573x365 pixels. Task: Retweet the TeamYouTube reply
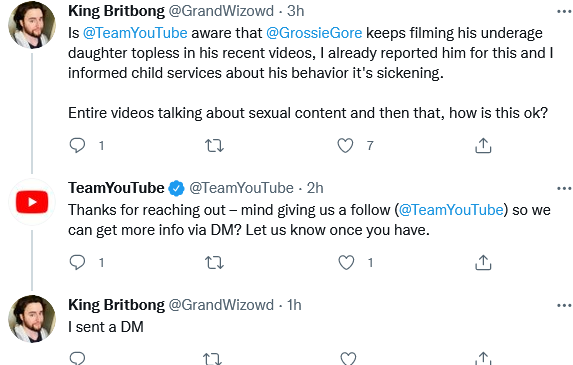214,263
